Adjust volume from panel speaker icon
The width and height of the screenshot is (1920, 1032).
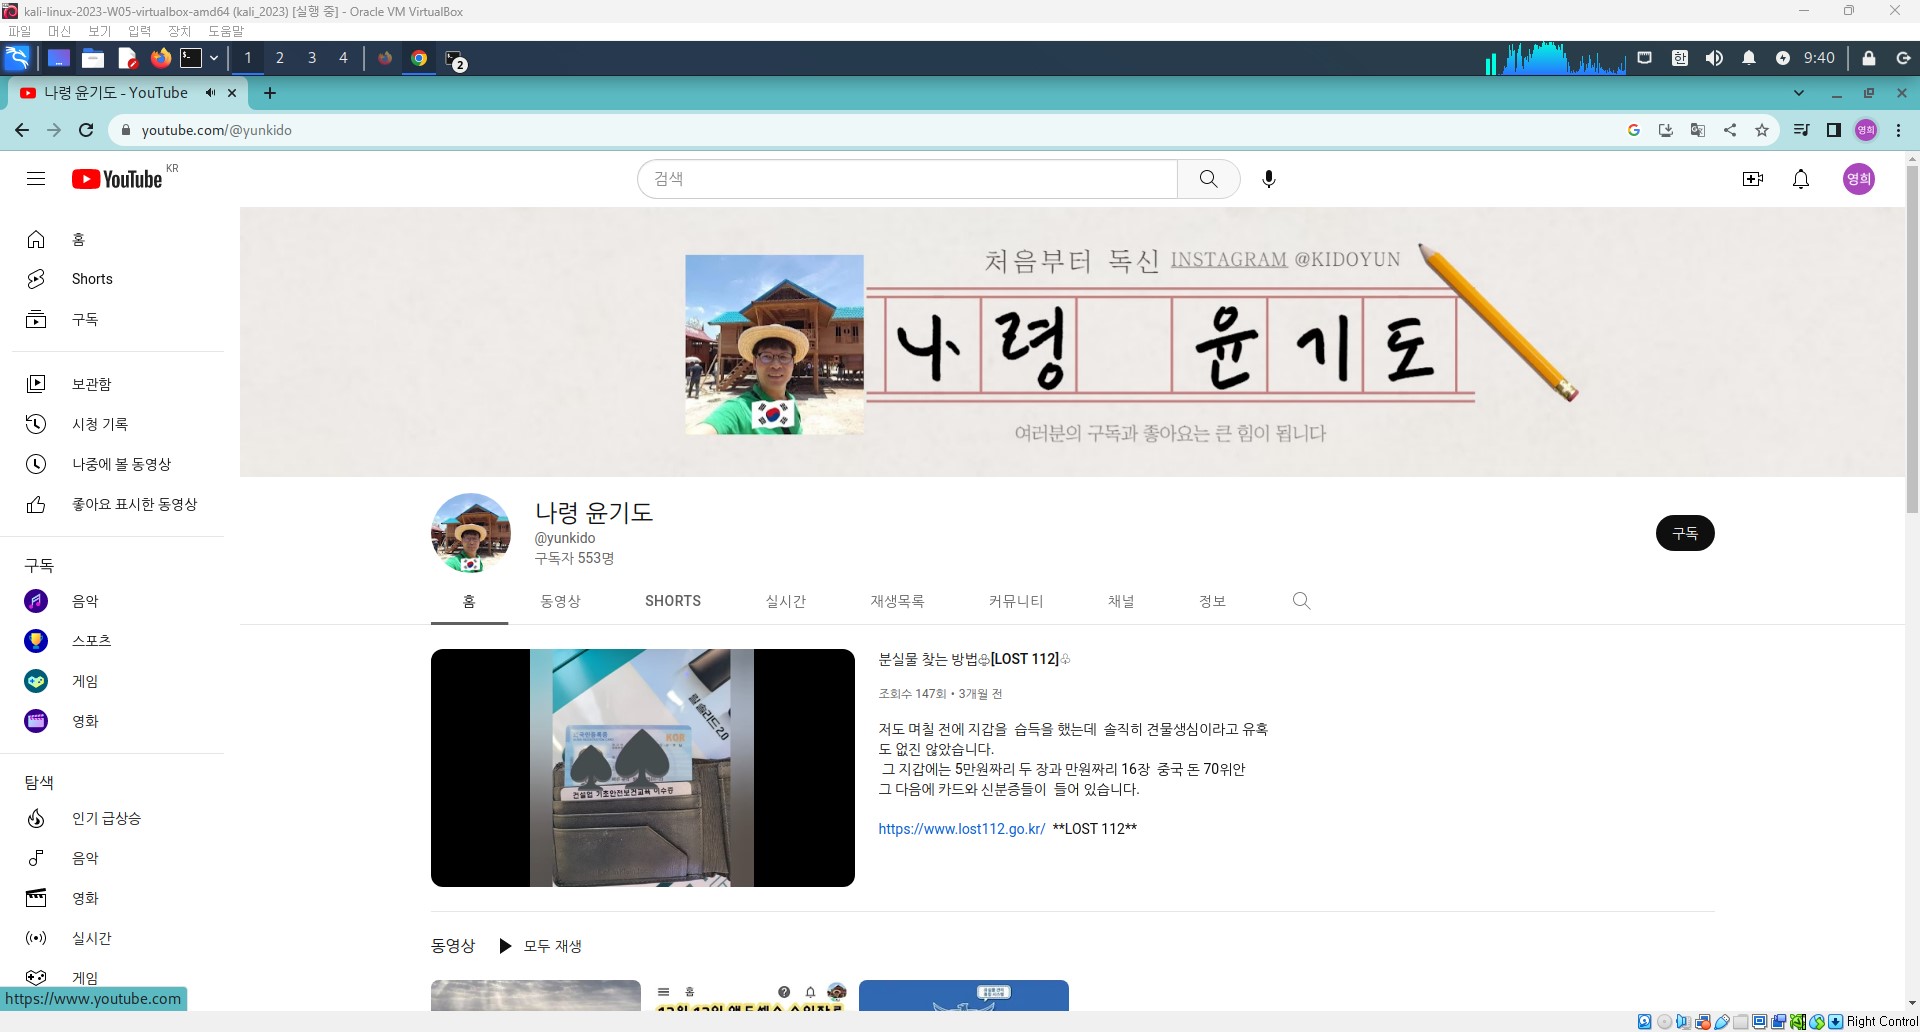click(x=1714, y=58)
